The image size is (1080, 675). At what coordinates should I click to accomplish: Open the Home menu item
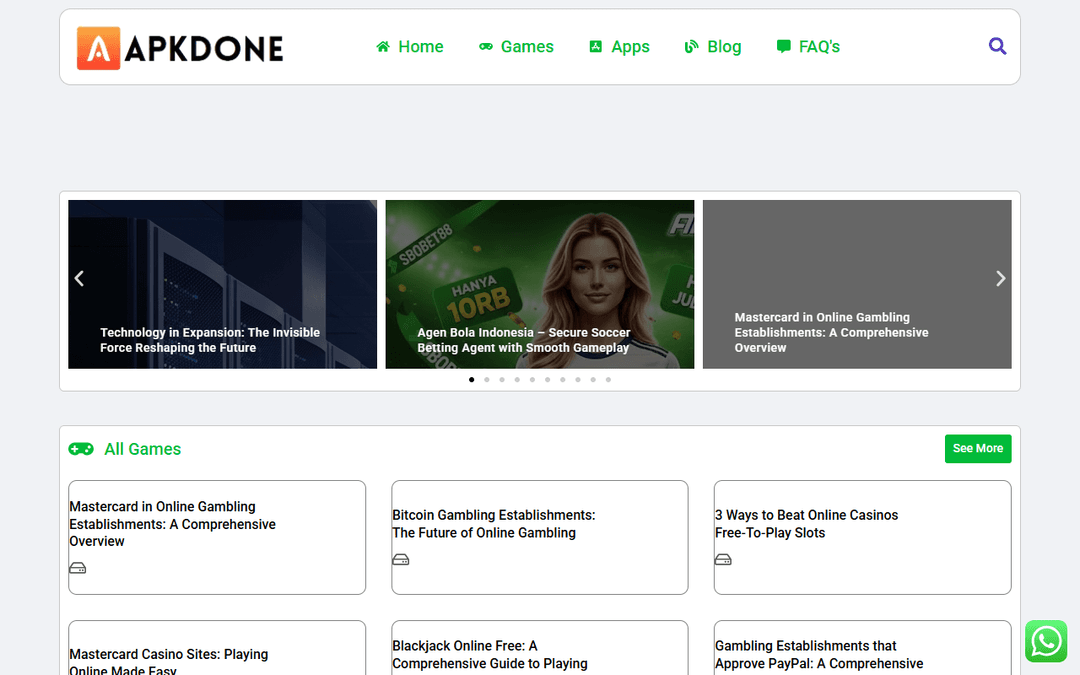point(410,46)
